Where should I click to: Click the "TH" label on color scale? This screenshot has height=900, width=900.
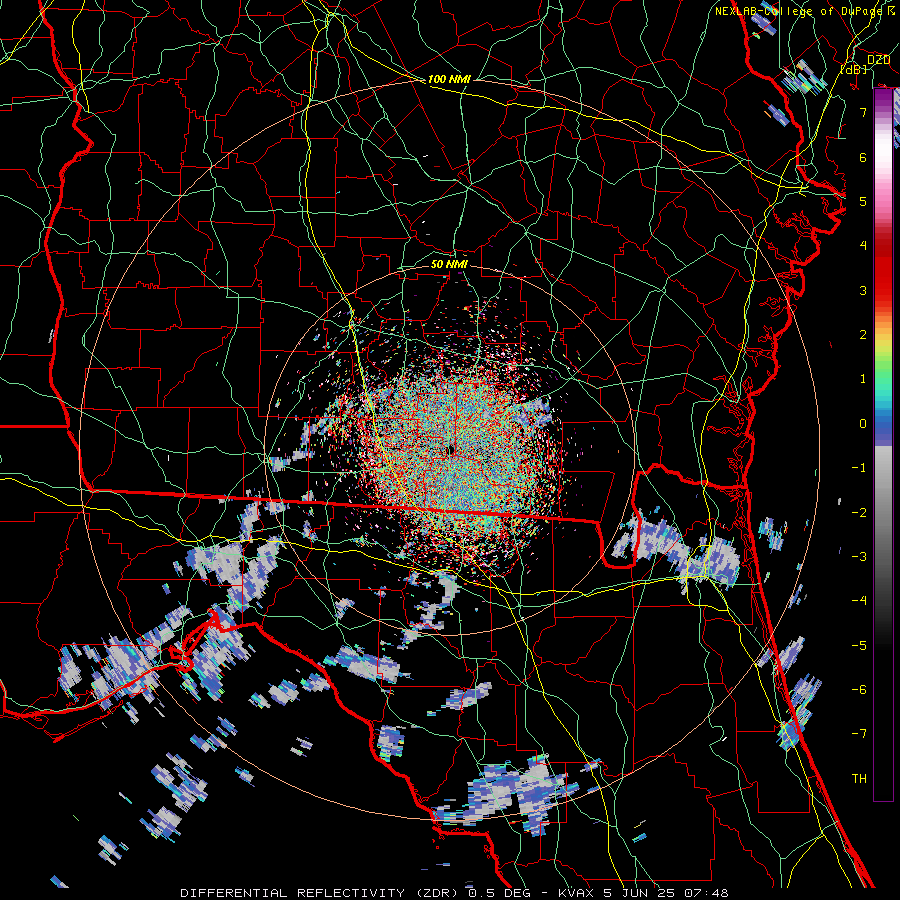(x=859, y=778)
